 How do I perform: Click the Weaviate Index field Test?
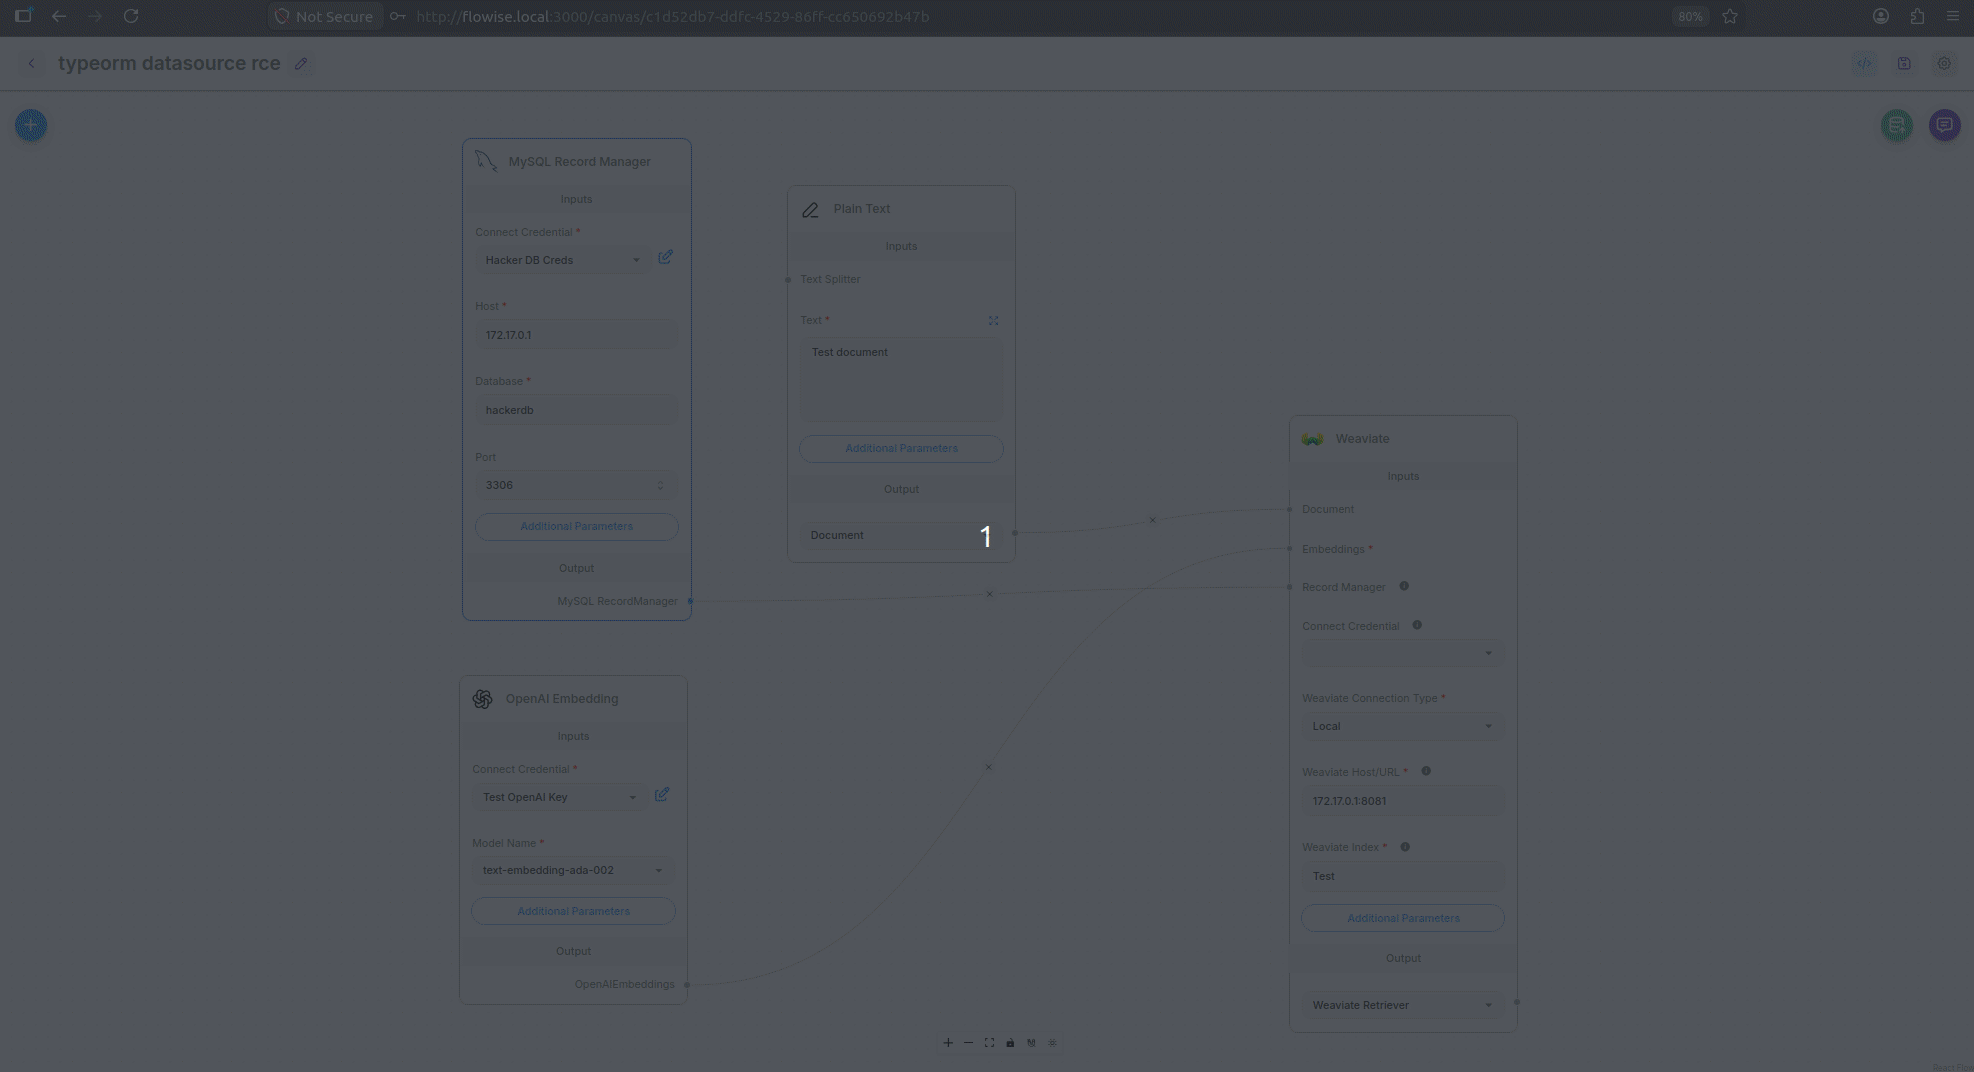[1403, 876]
